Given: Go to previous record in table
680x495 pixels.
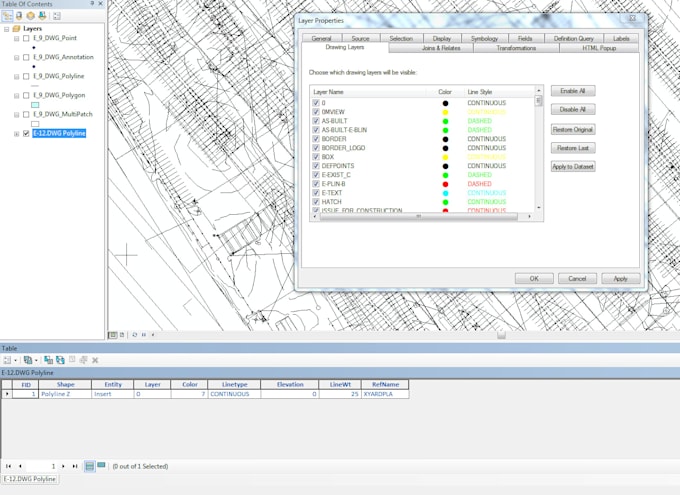Looking at the screenshot, I should click(20, 466).
